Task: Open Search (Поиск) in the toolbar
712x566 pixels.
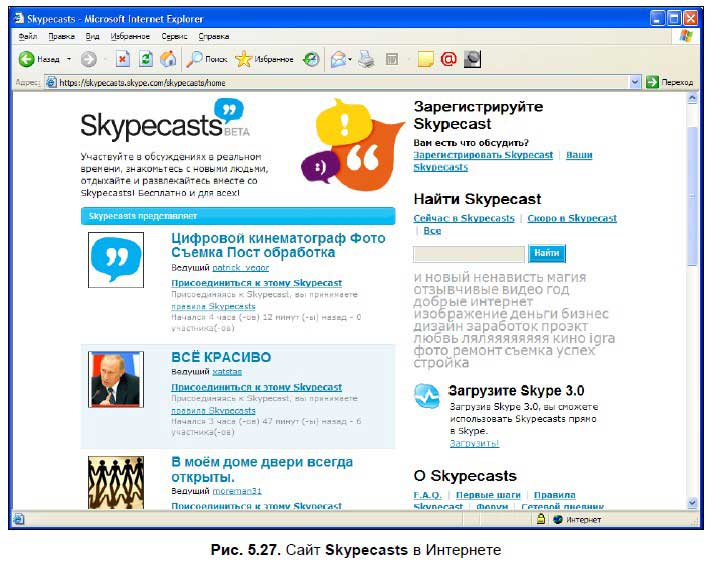Action: [x=206, y=59]
